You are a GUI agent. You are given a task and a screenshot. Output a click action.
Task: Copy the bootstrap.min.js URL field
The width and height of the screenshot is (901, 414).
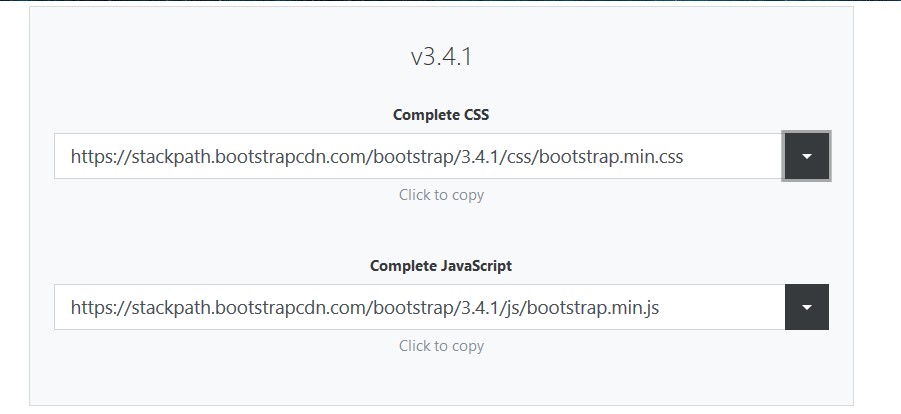click(x=419, y=307)
